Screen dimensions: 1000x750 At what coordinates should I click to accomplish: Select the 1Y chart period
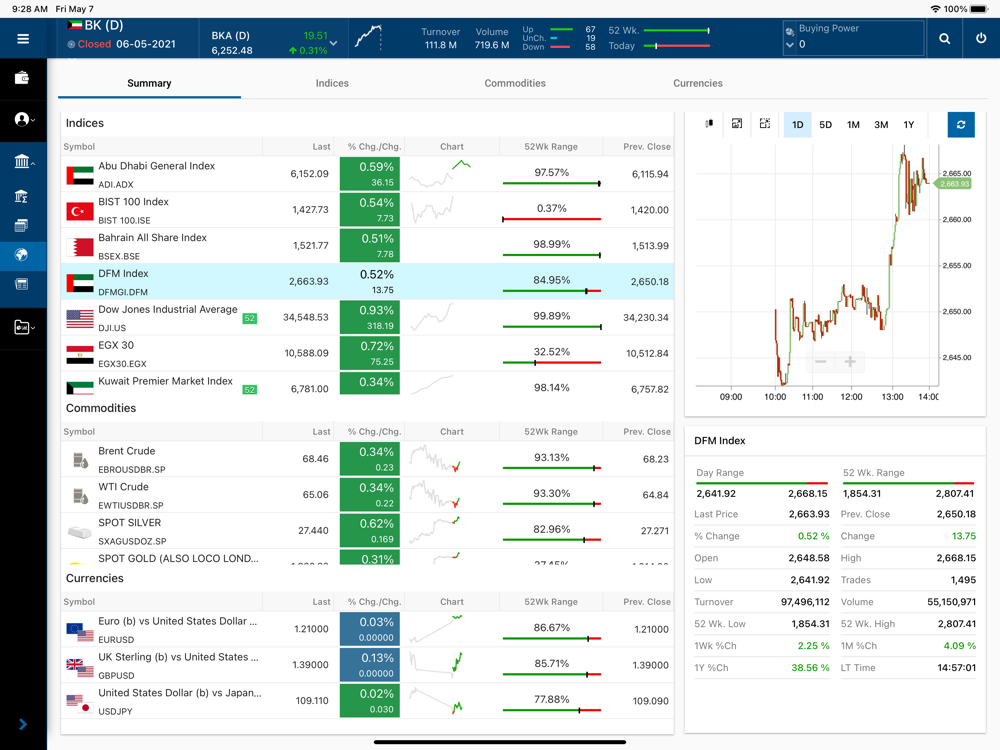click(x=909, y=124)
